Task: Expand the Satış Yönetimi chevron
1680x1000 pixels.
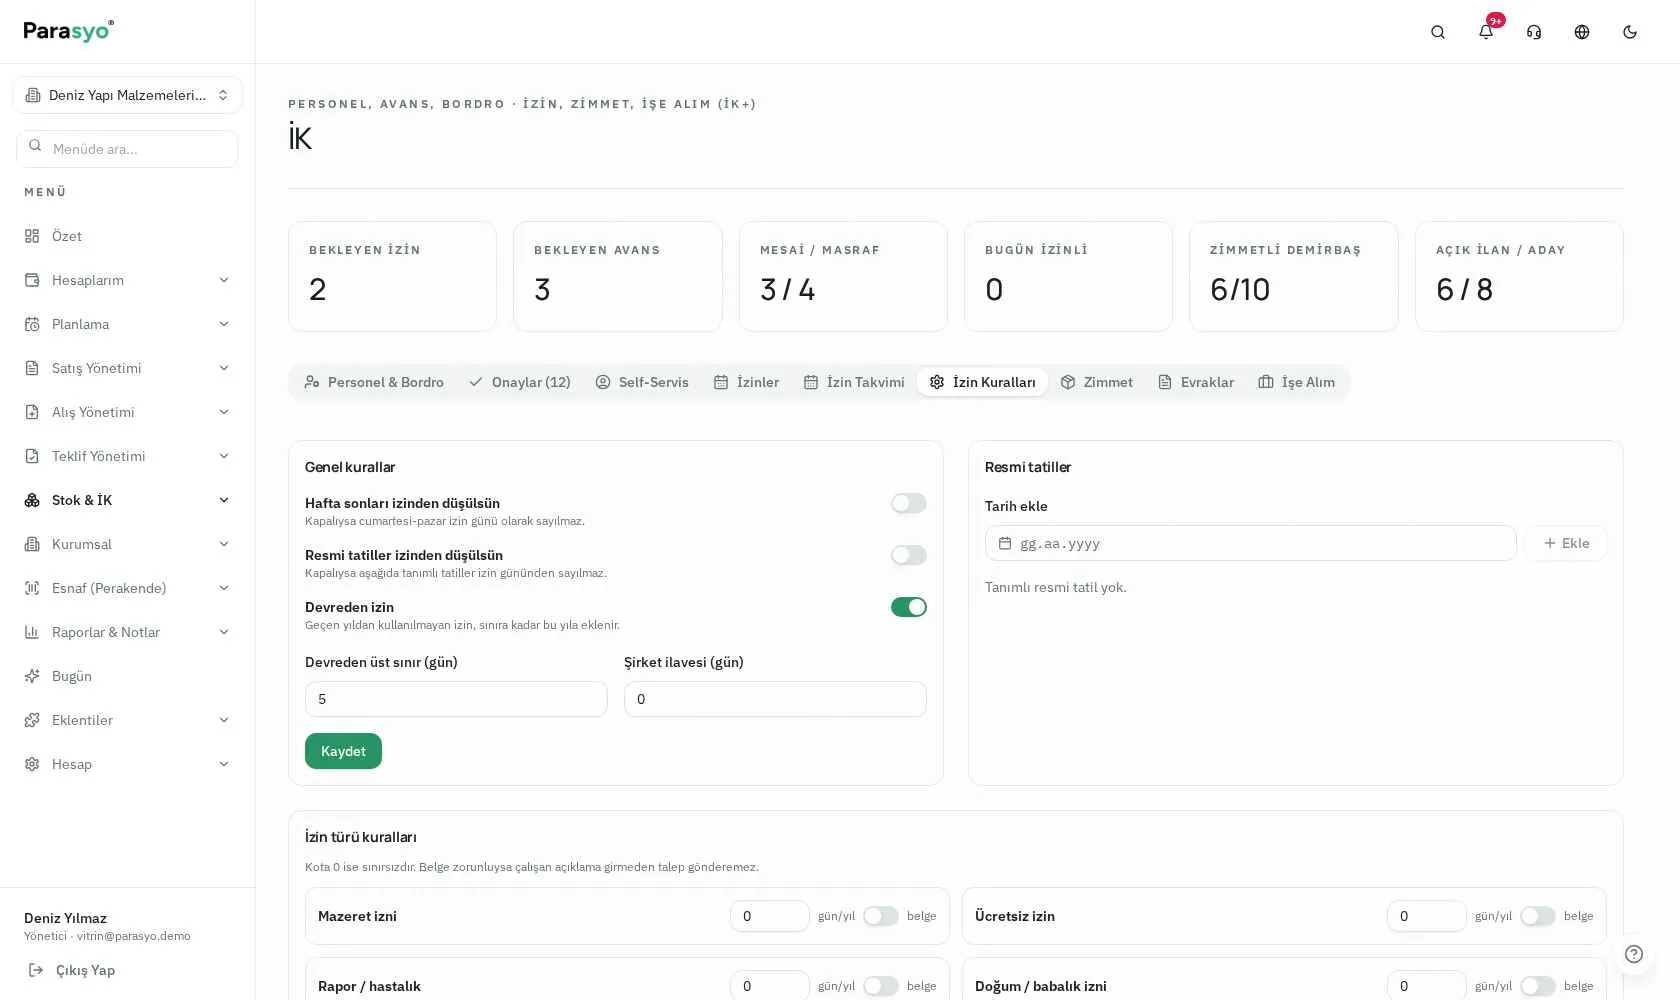Action: (224, 368)
